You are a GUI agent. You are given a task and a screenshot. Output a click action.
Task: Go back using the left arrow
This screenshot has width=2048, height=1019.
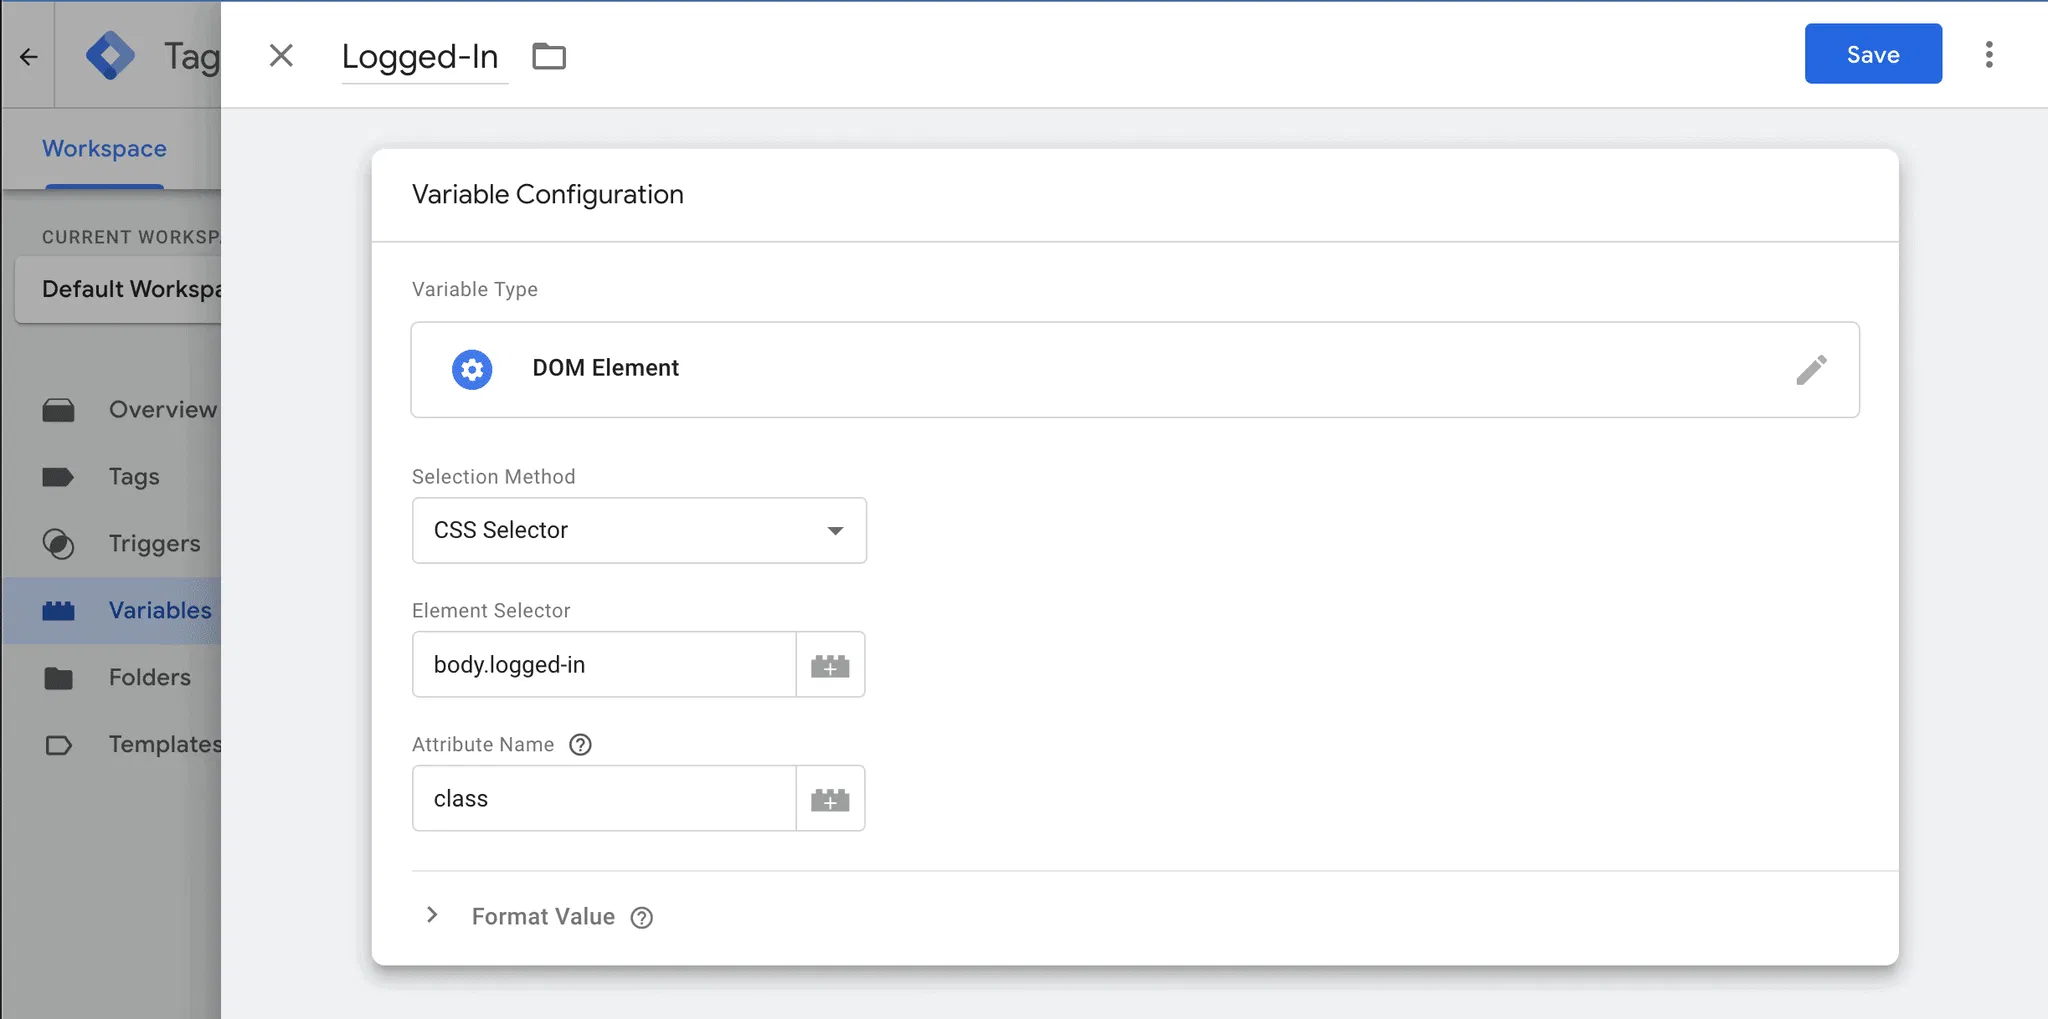(x=29, y=57)
